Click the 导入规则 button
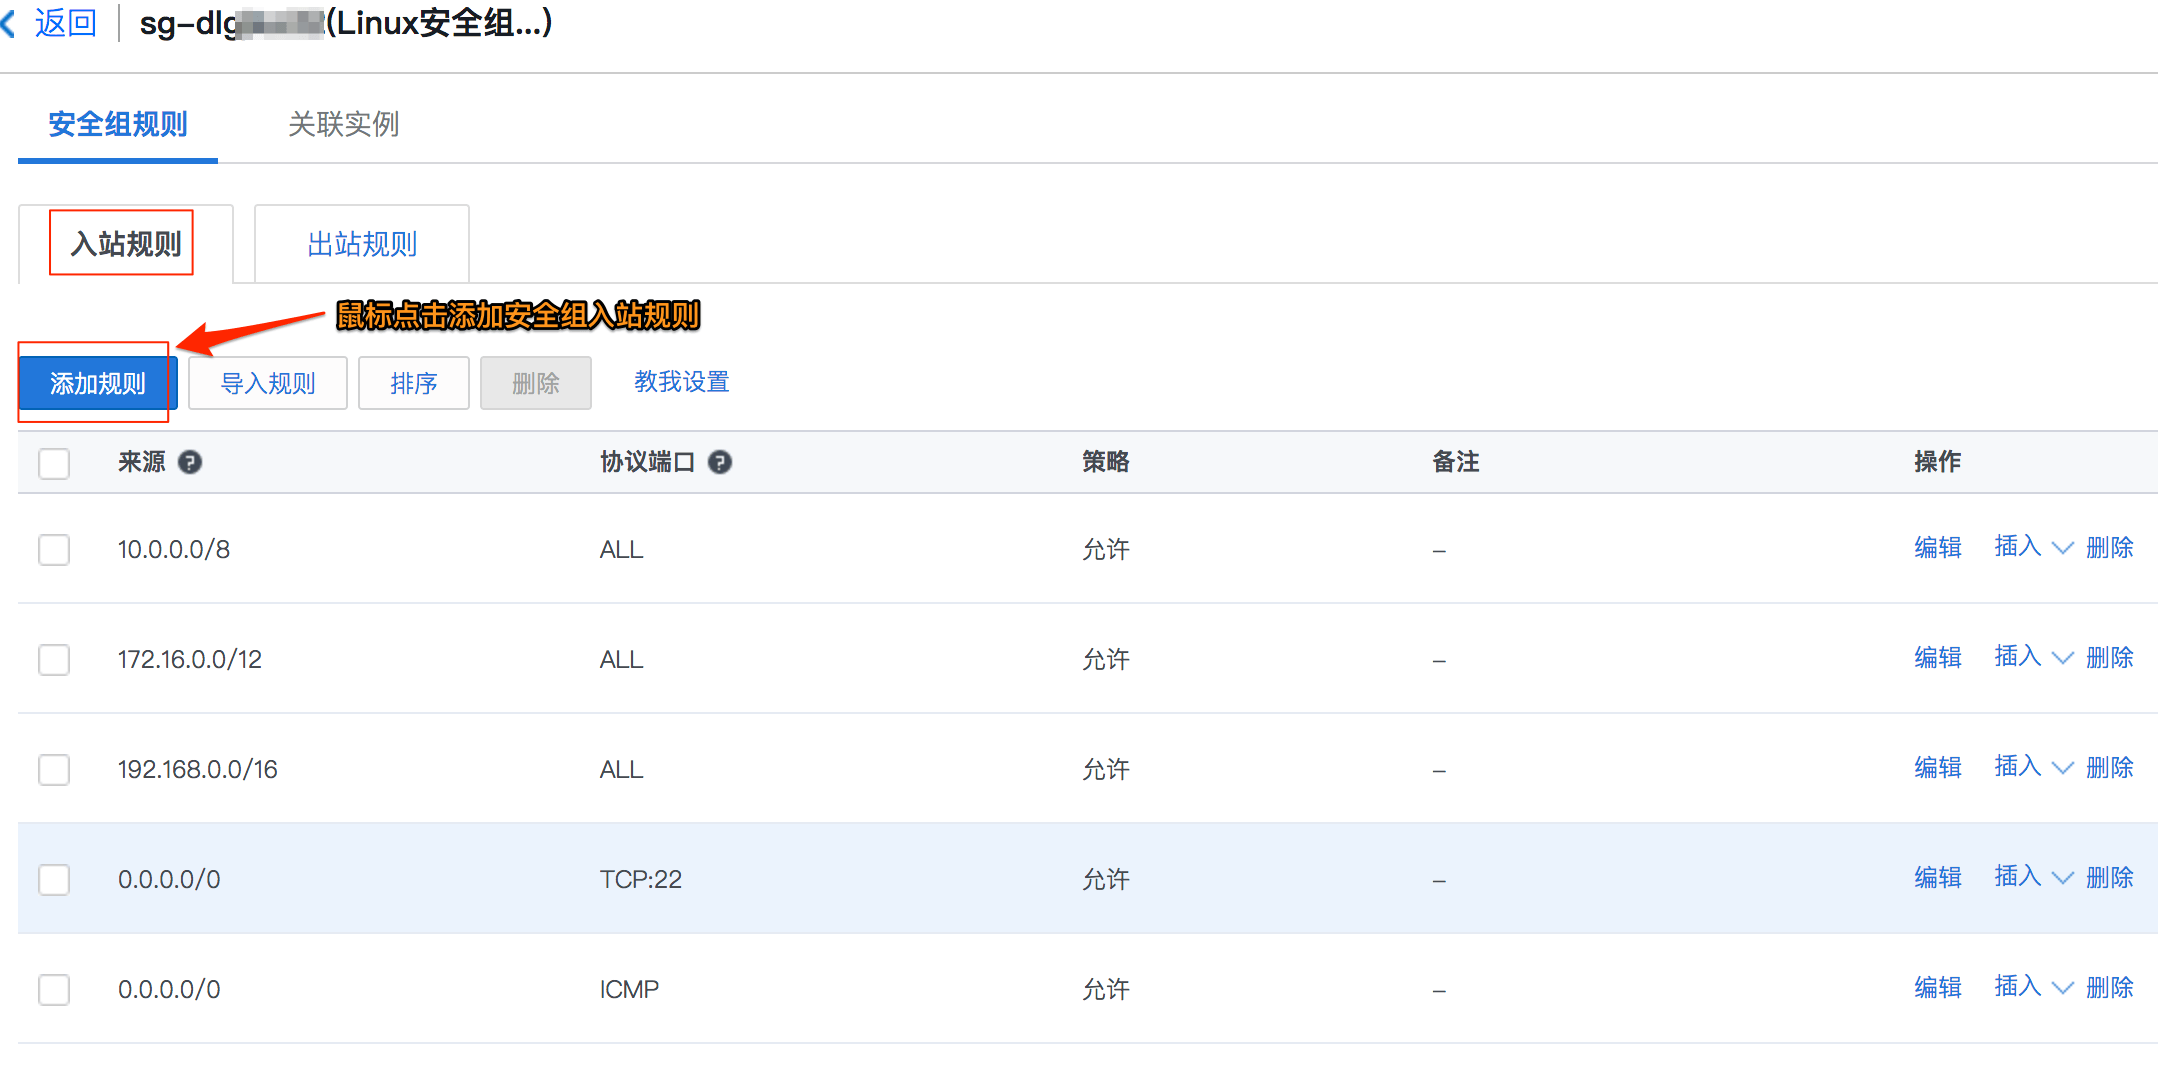The height and width of the screenshot is (1076, 2158). [268, 383]
